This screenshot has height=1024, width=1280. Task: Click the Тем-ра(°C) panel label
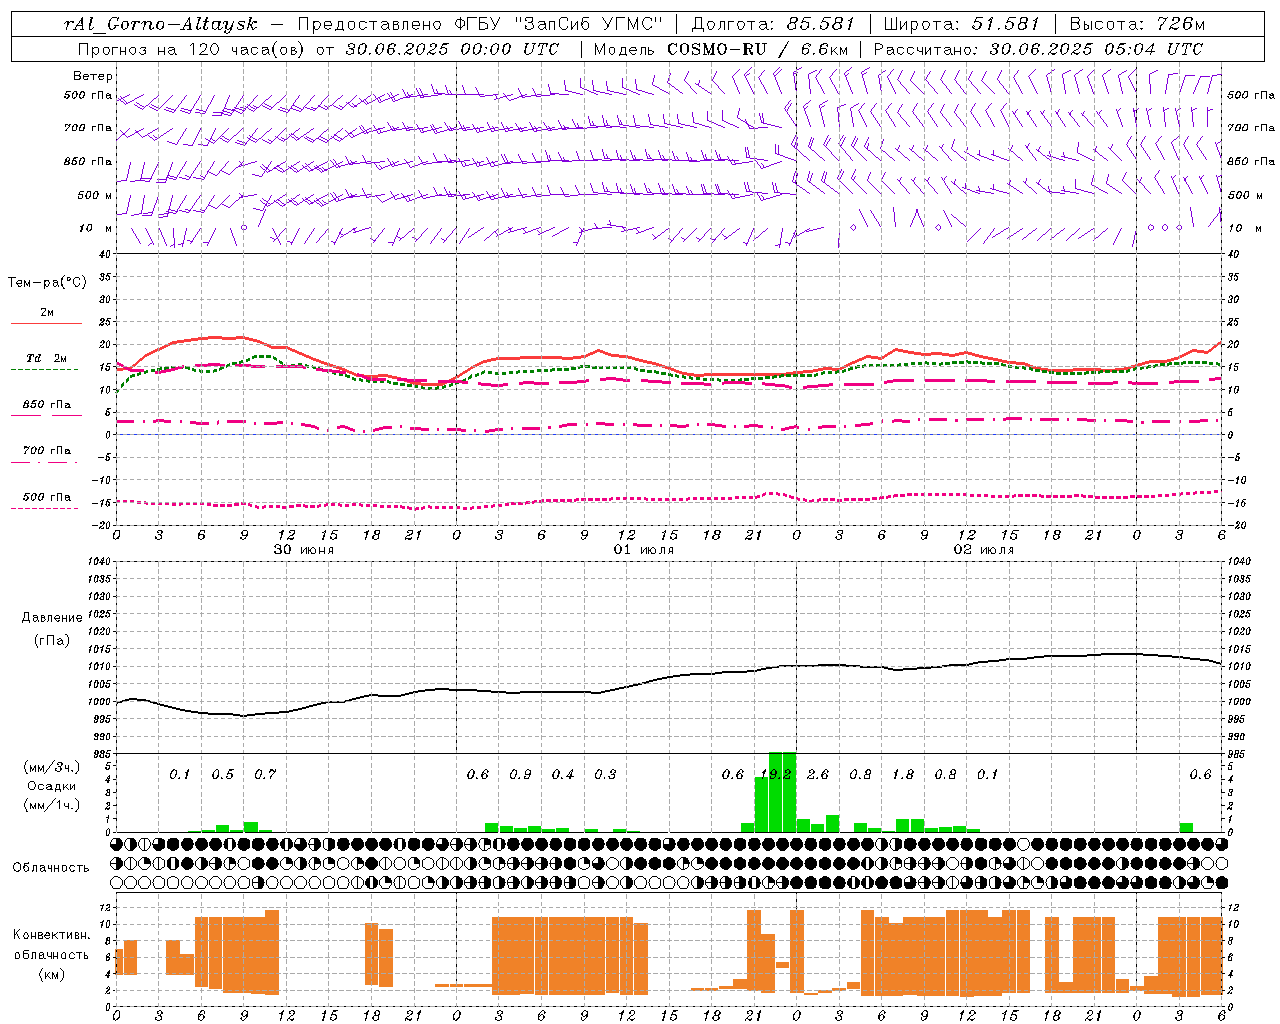coord(48,283)
